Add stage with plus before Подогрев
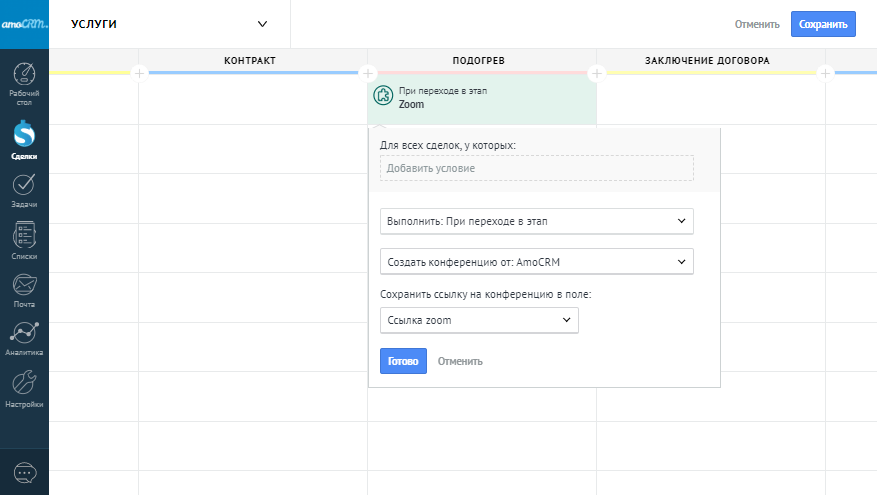Image resolution: width=877 pixels, height=495 pixels. (367, 73)
